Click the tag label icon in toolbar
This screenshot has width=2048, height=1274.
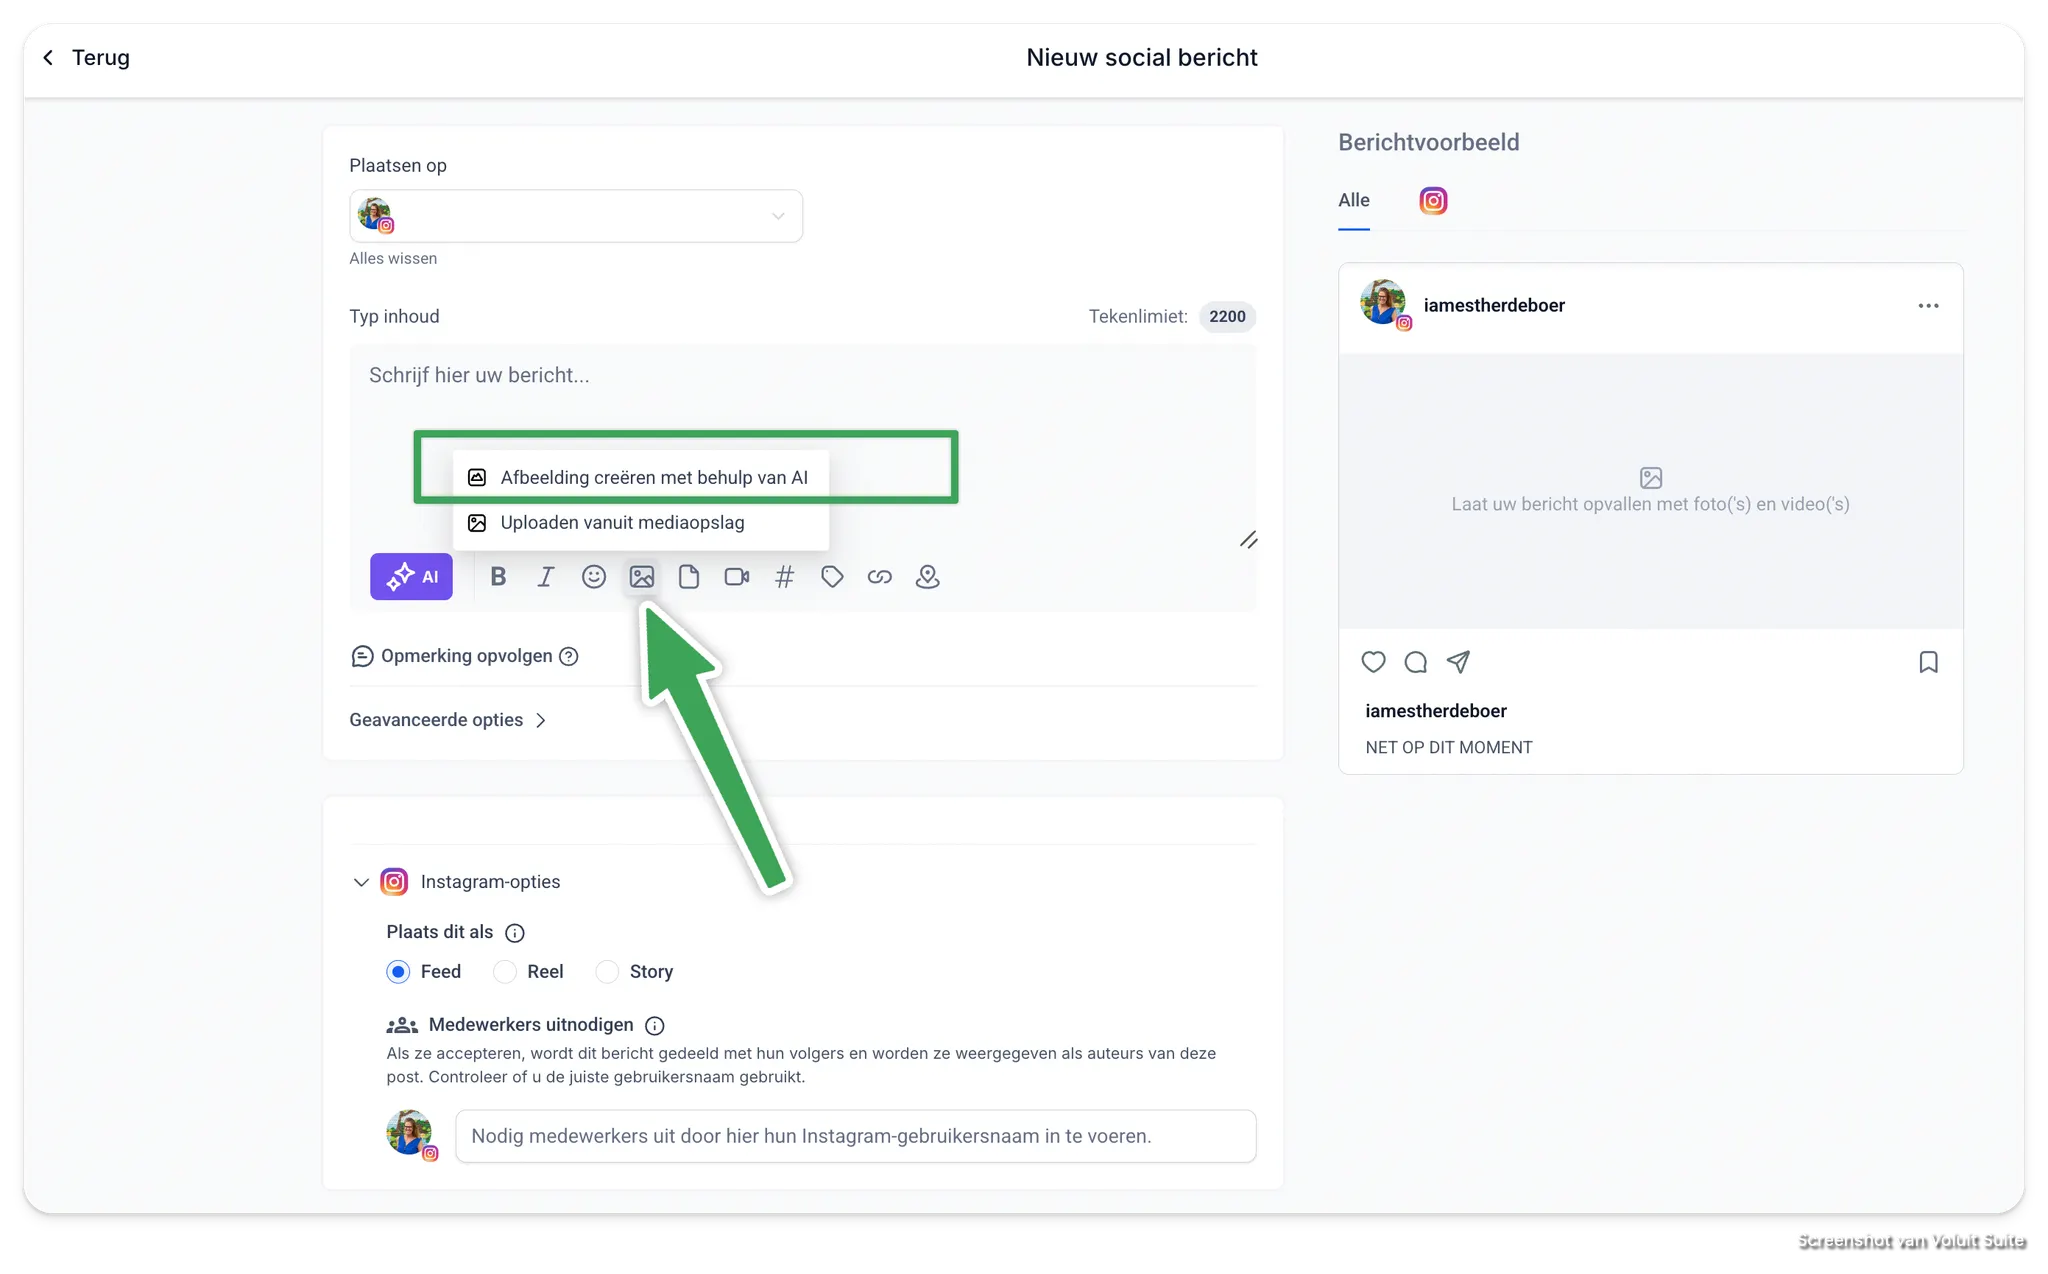832,577
